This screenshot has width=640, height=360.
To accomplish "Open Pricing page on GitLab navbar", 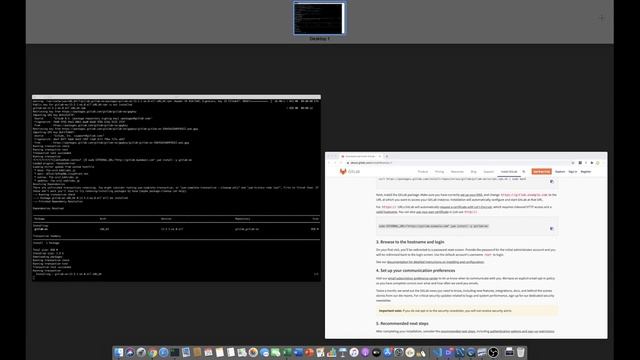I will click(x=439, y=172).
